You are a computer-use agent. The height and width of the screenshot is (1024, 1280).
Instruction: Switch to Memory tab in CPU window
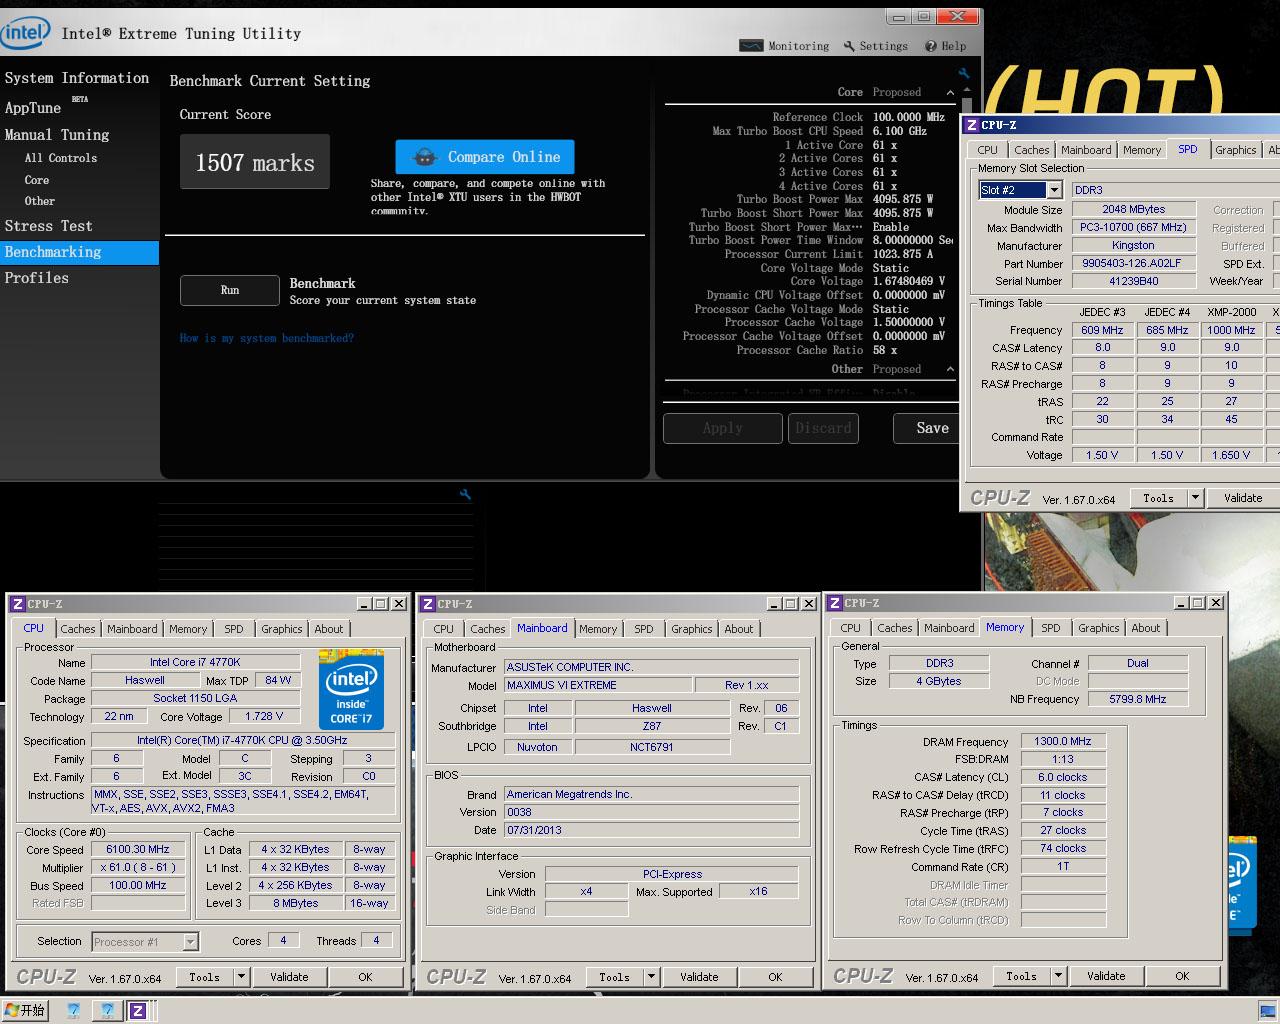(x=188, y=629)
